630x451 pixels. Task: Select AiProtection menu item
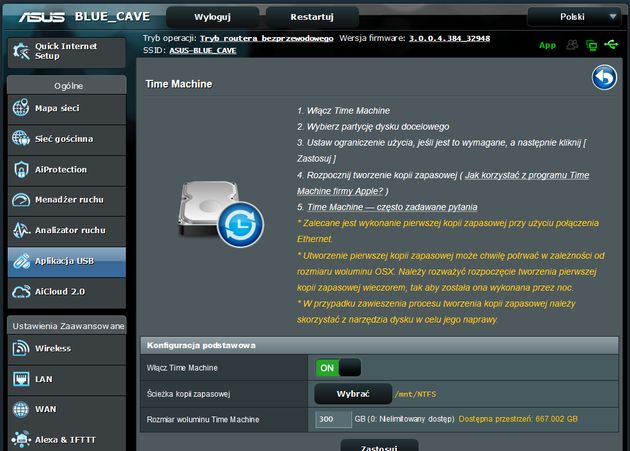click(67, 170)
